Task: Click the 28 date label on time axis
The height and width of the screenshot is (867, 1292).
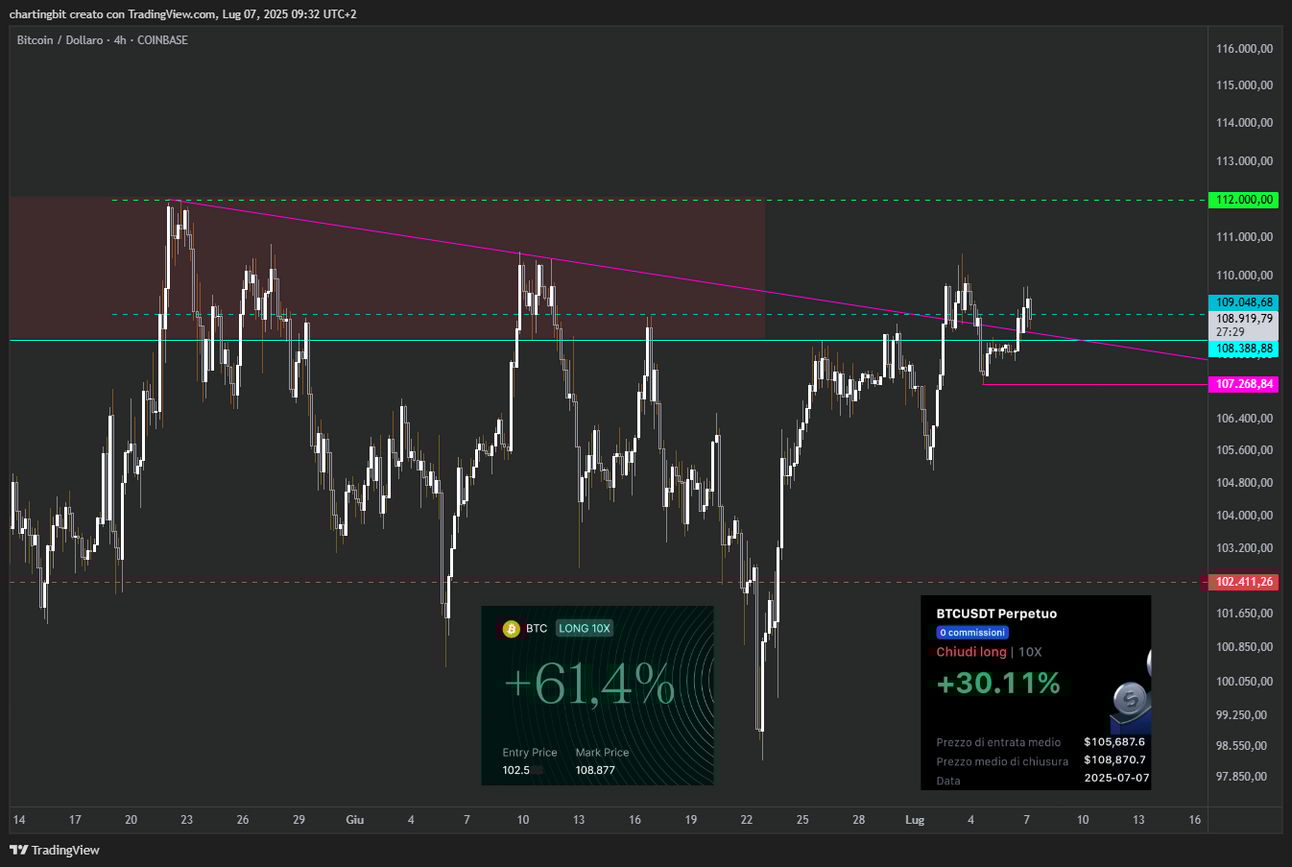Action: click(x=859, y=820)
